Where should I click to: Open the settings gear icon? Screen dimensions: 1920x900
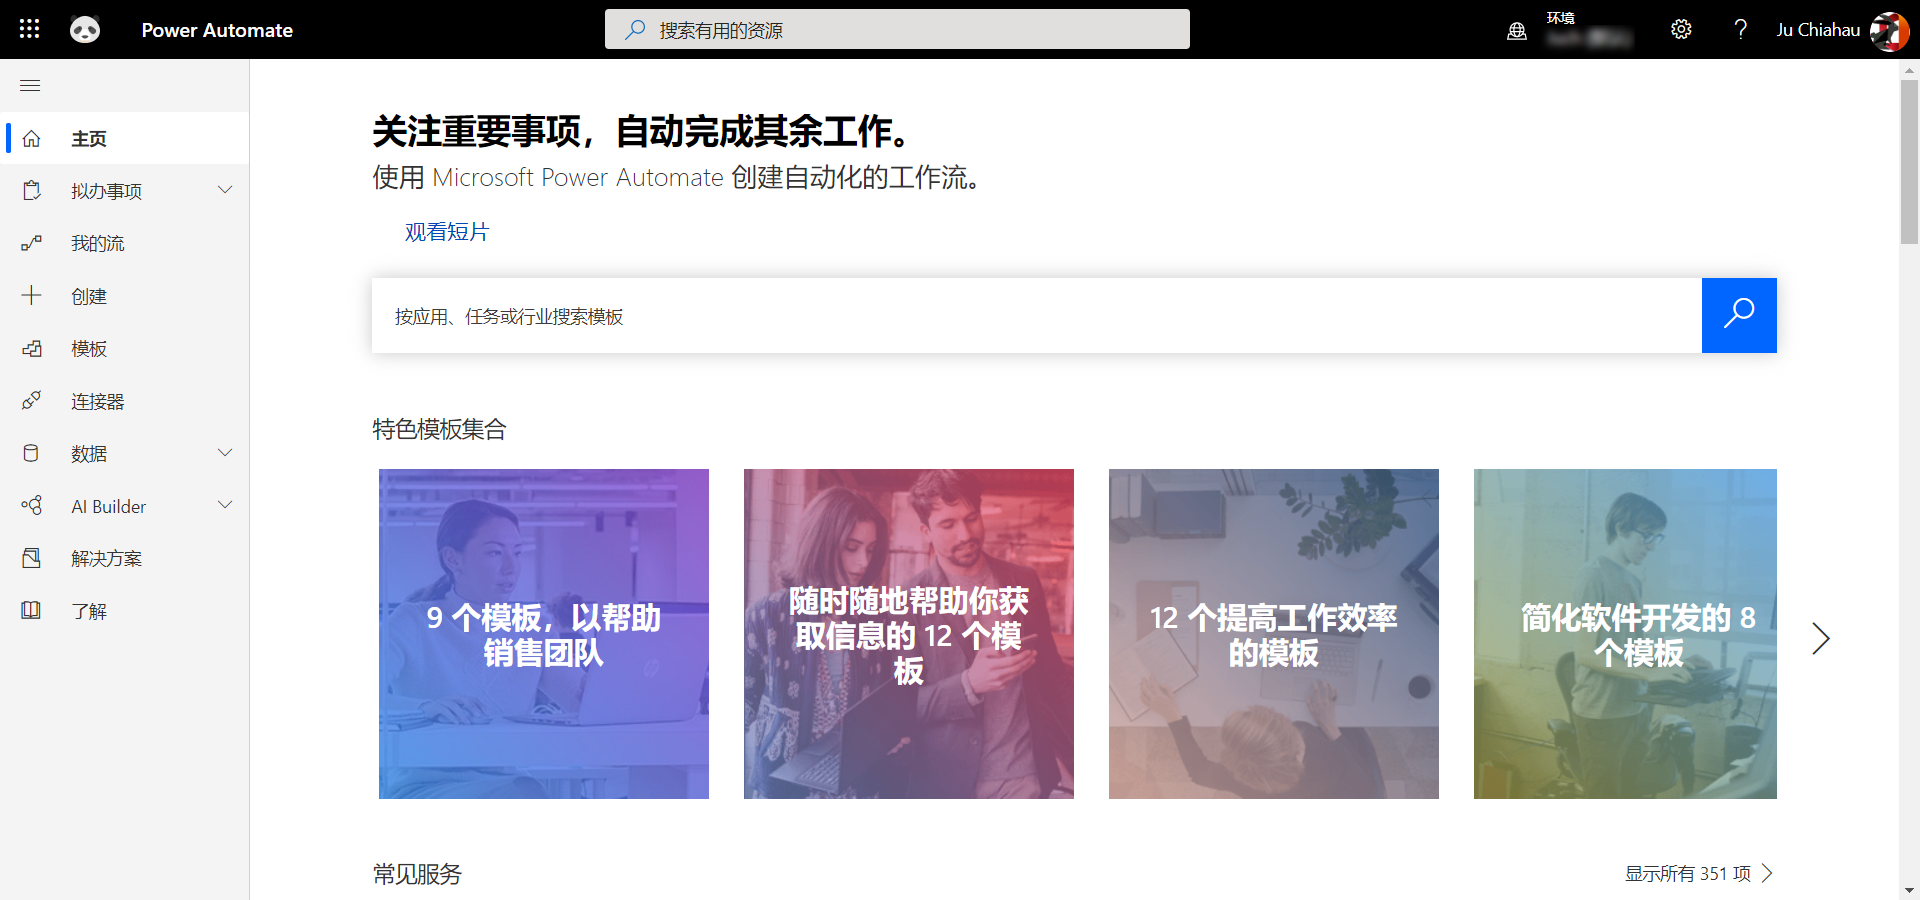[1681, 29]
